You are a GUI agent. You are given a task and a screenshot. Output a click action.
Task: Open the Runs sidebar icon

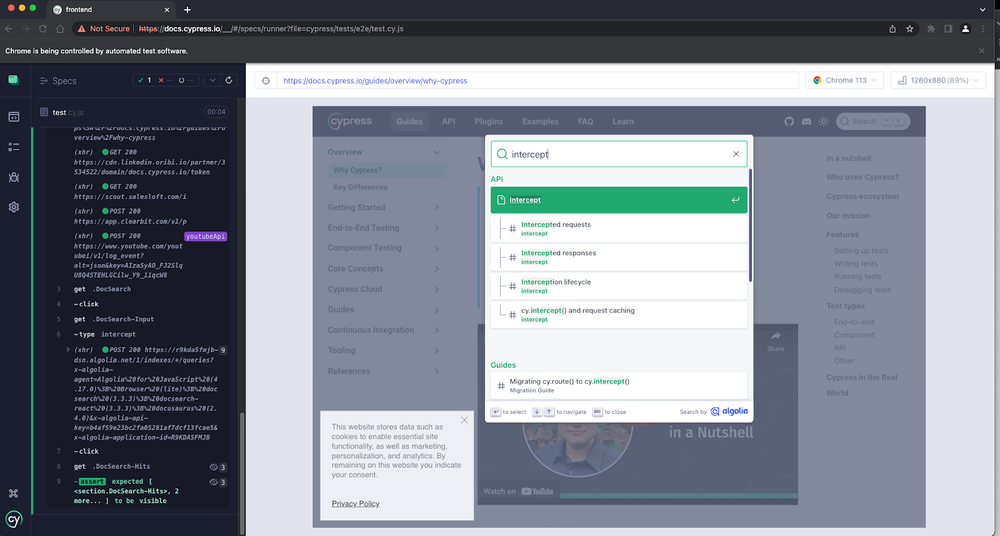[14, 117]
